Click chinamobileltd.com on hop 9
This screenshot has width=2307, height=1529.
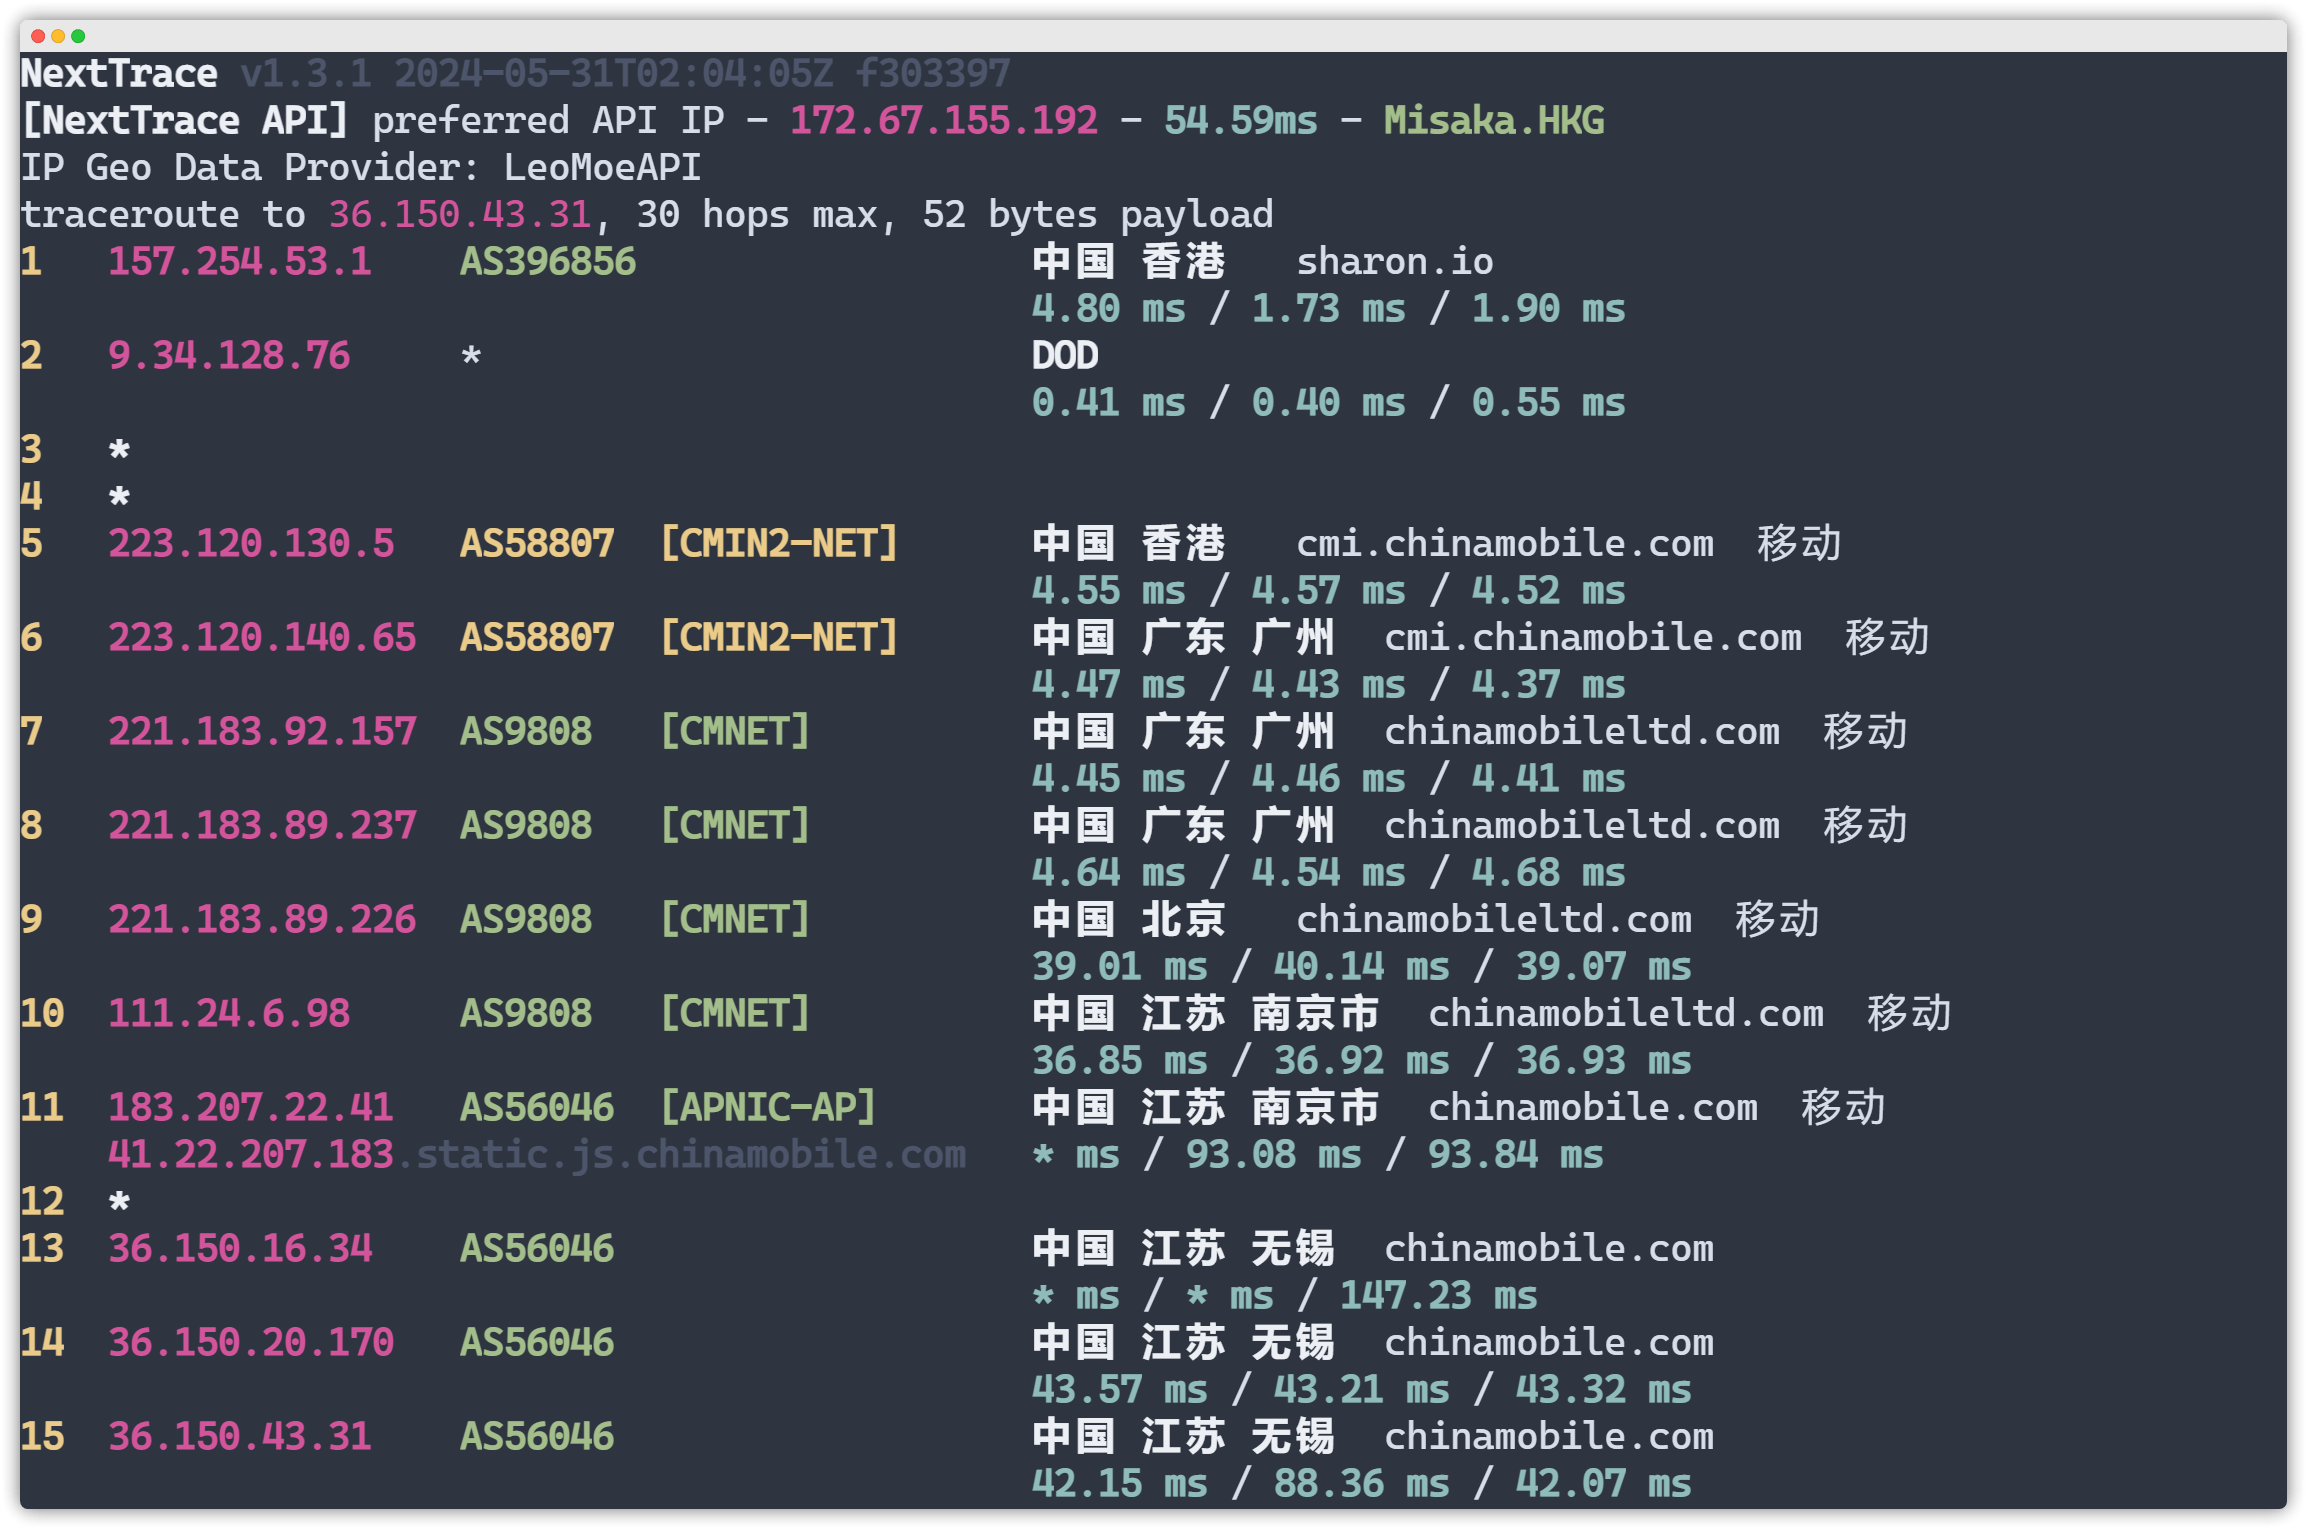pos(1494,920)
